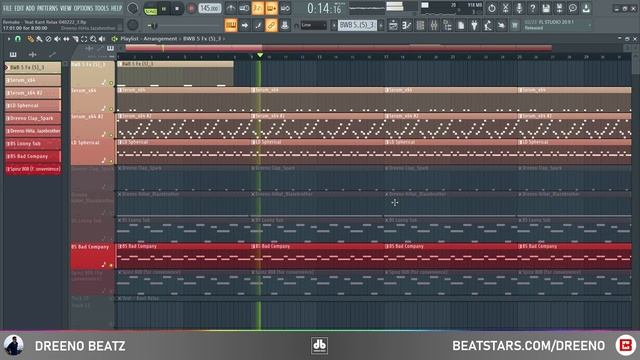Click the undo history icon
The width and height of the screenshot is (640, 360).
492,8
